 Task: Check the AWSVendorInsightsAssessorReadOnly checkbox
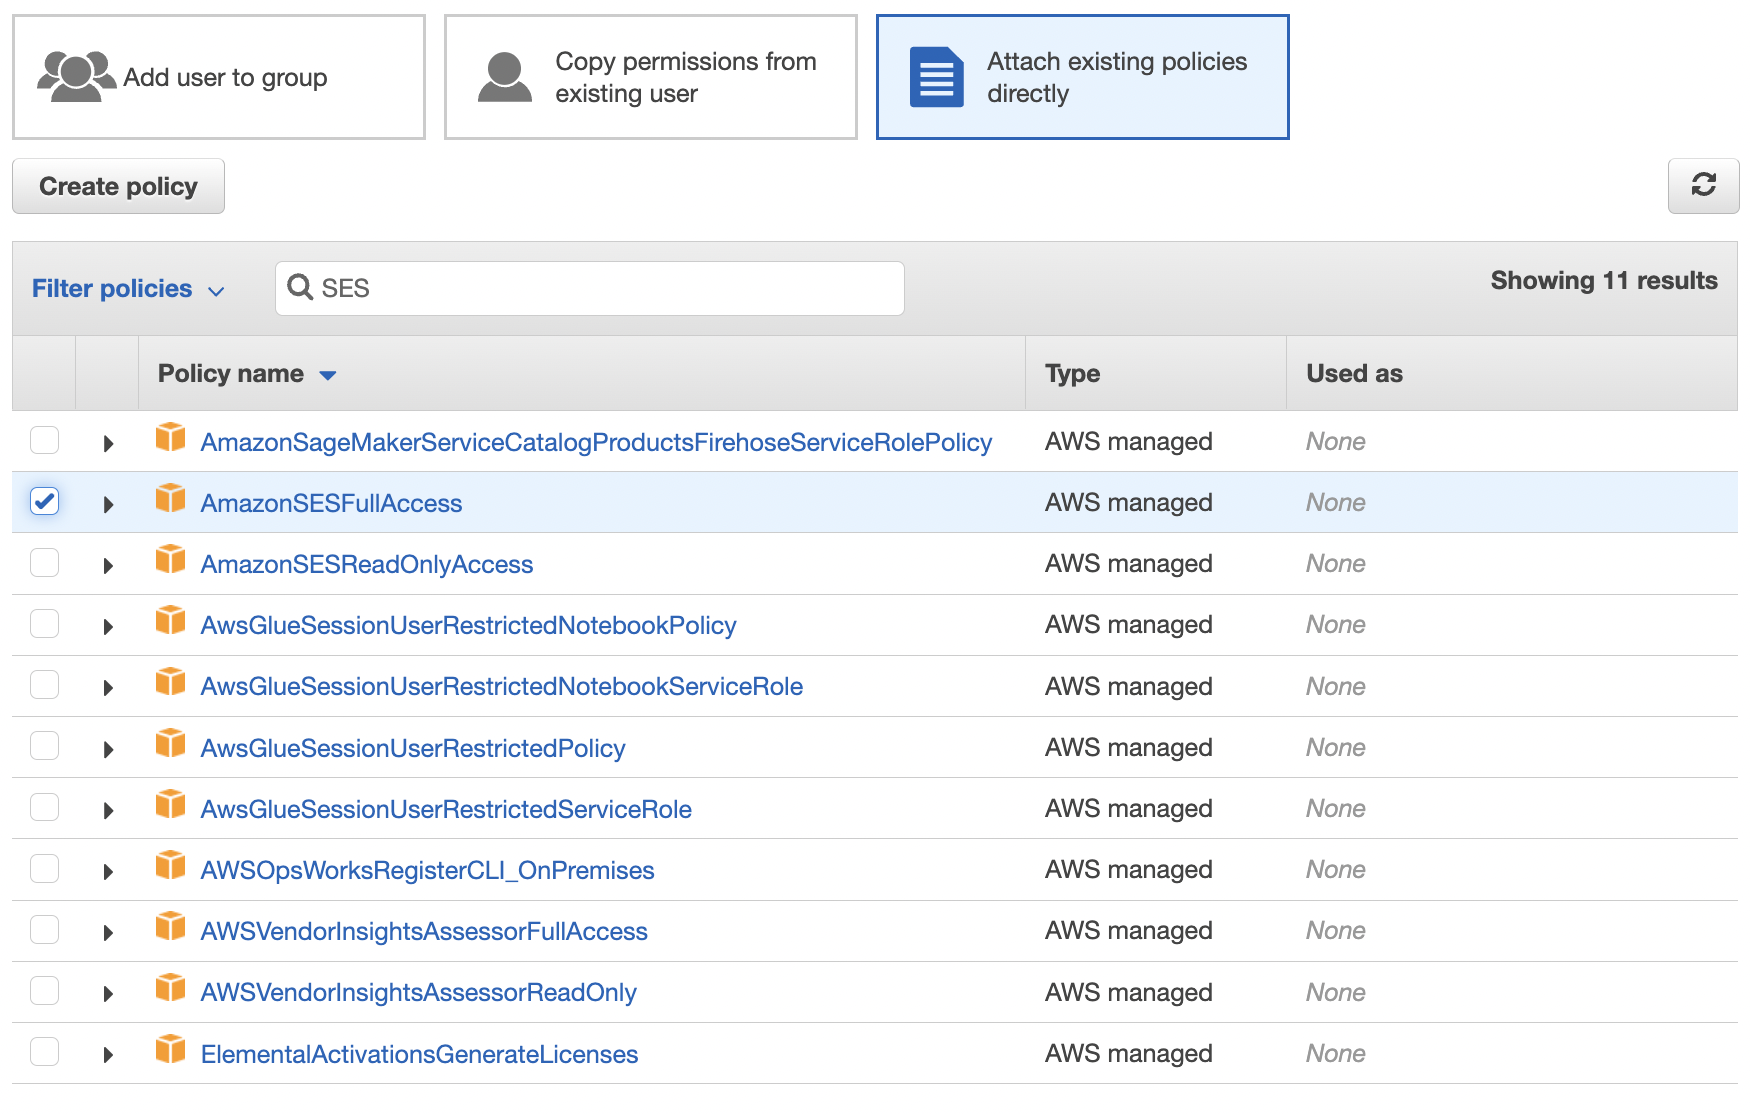44,990
